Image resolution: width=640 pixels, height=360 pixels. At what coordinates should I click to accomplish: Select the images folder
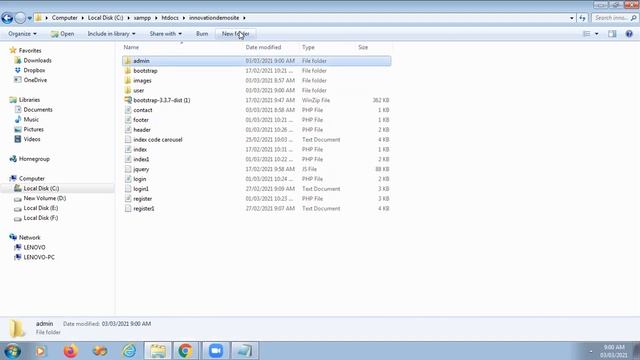tap(256, 80)
